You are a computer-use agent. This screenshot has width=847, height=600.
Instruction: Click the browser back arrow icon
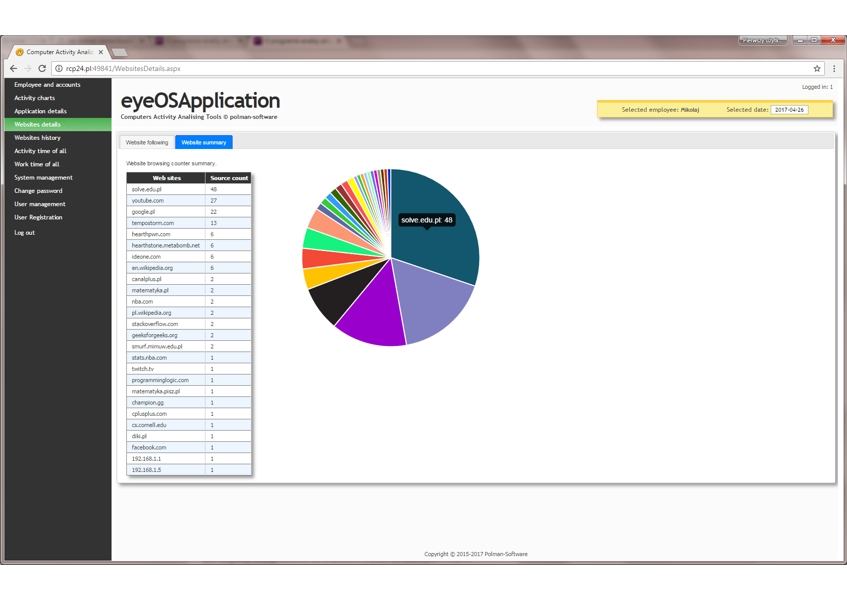pyautogui.click(x=14, y=69)
